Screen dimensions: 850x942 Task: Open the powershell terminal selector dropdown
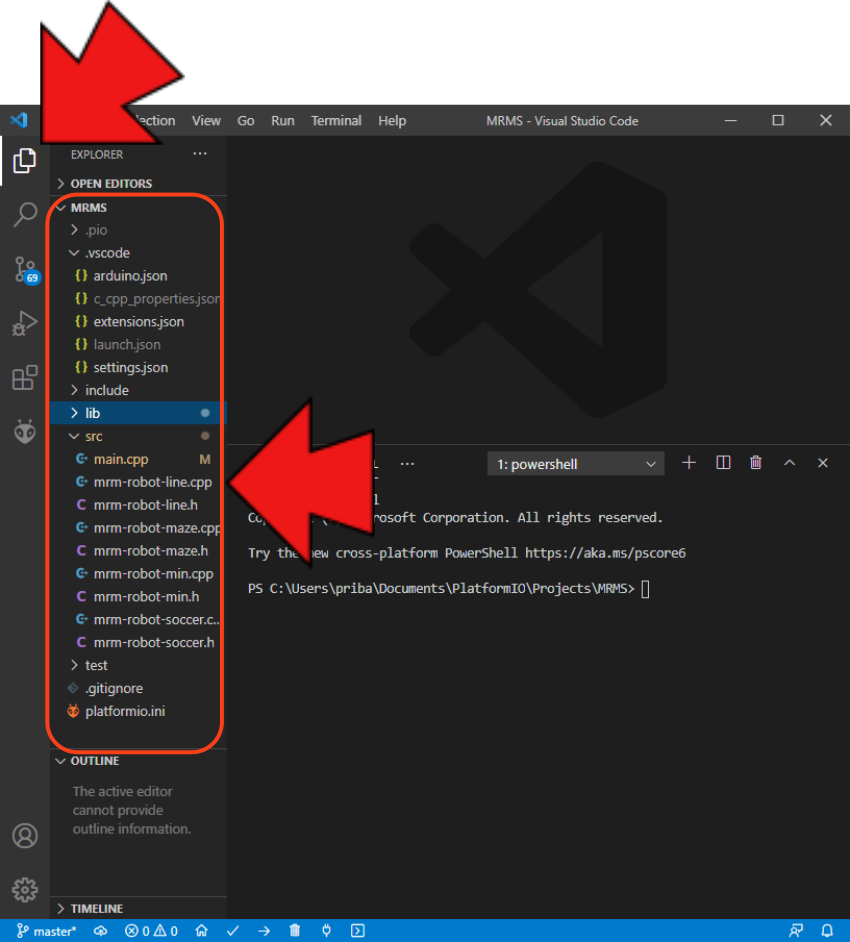click(x=575, y=464)
